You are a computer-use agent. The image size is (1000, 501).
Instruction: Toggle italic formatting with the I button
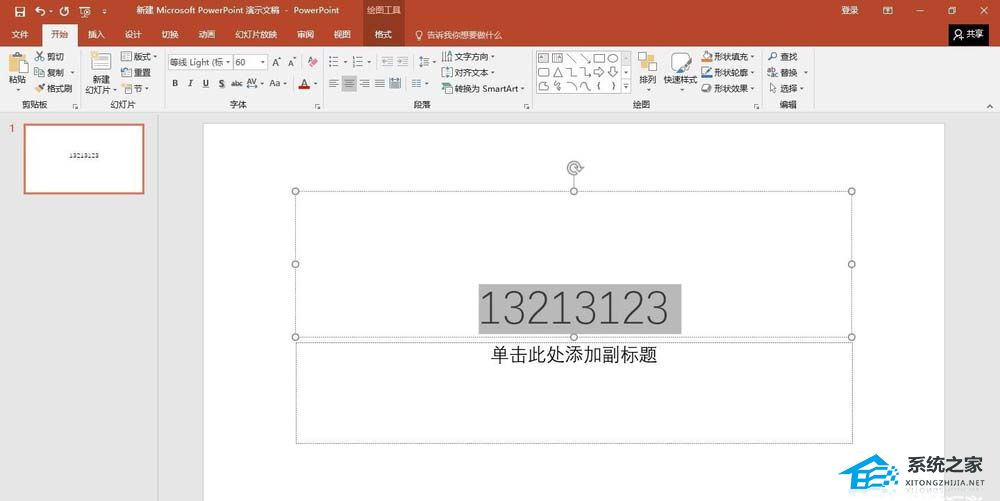coord(190,84)
